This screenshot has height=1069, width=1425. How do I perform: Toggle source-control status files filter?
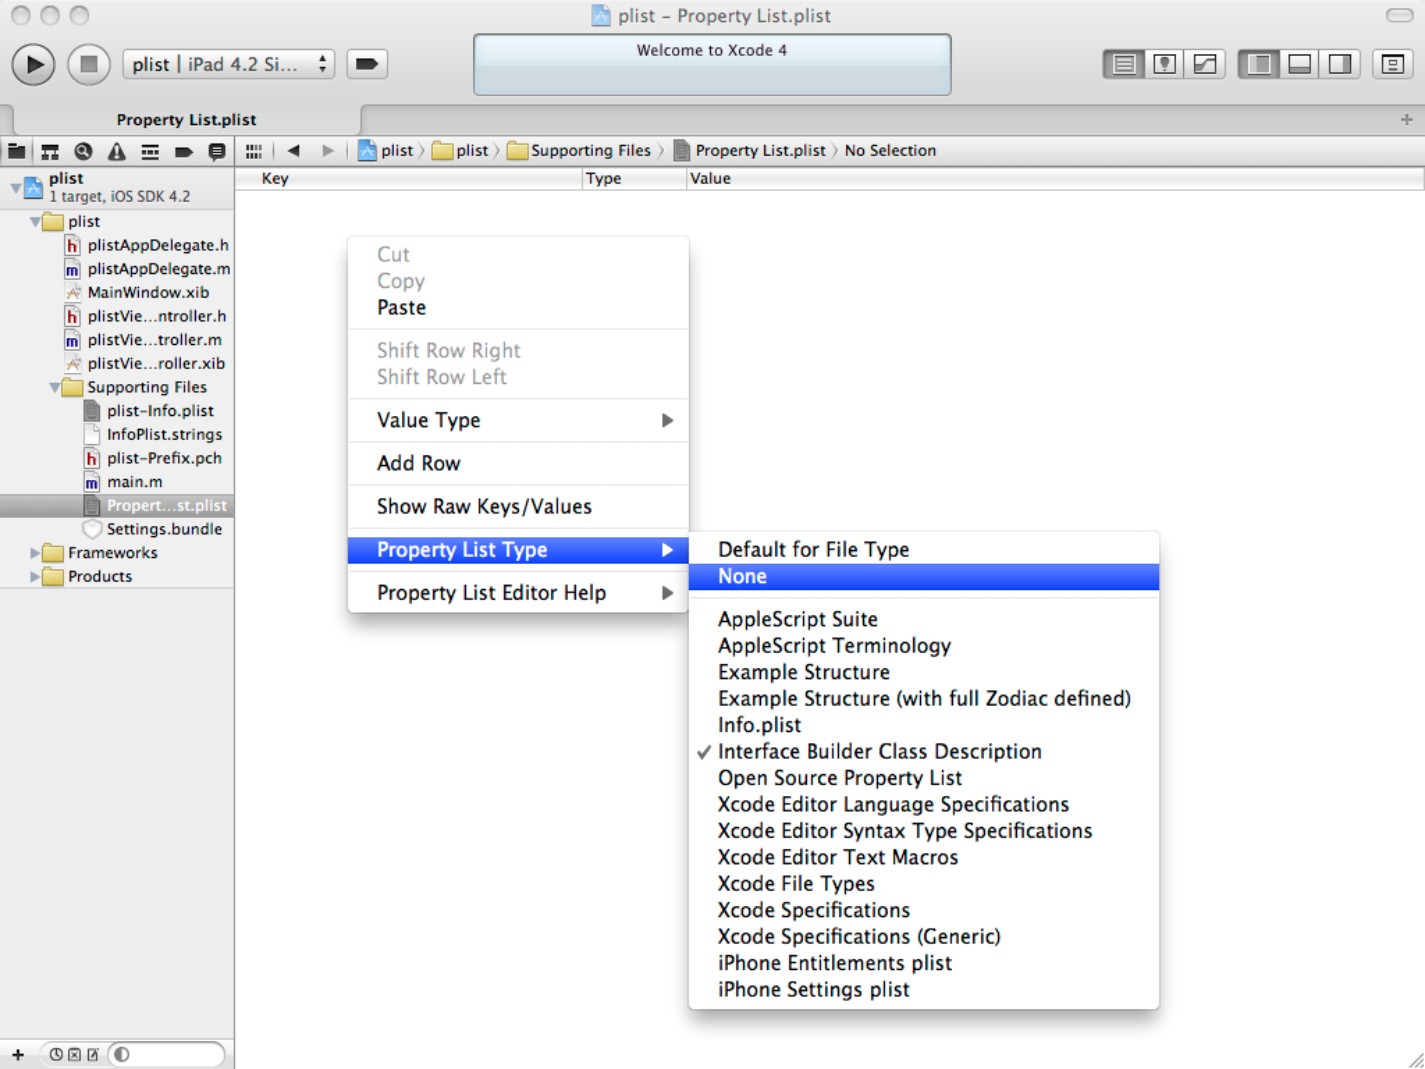pos(74,1055)
